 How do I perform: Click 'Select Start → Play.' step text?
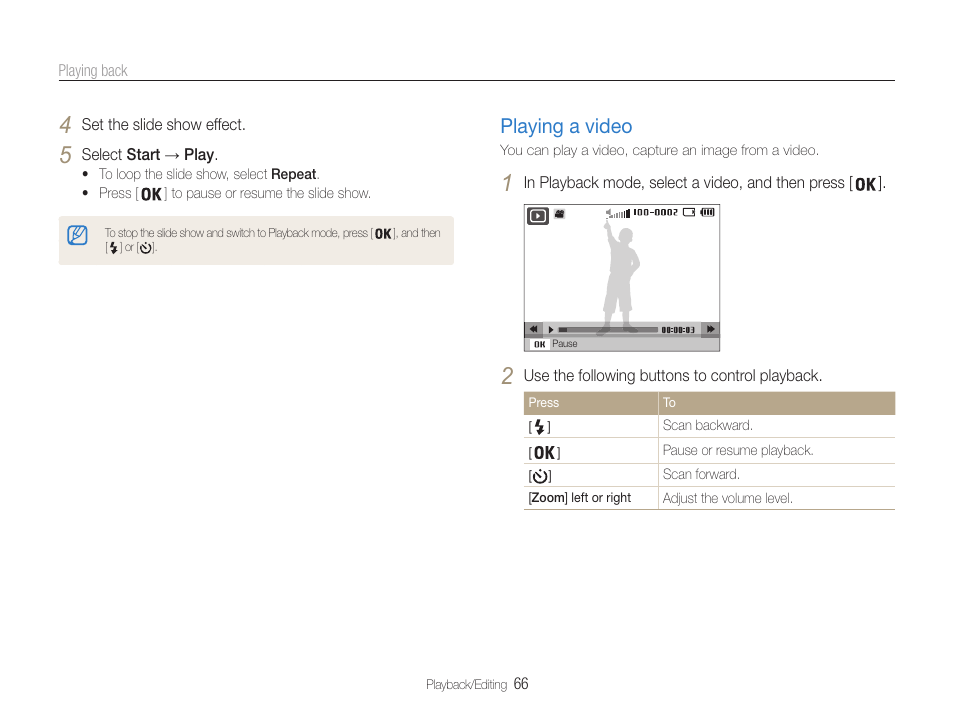(x=150, y=155)
